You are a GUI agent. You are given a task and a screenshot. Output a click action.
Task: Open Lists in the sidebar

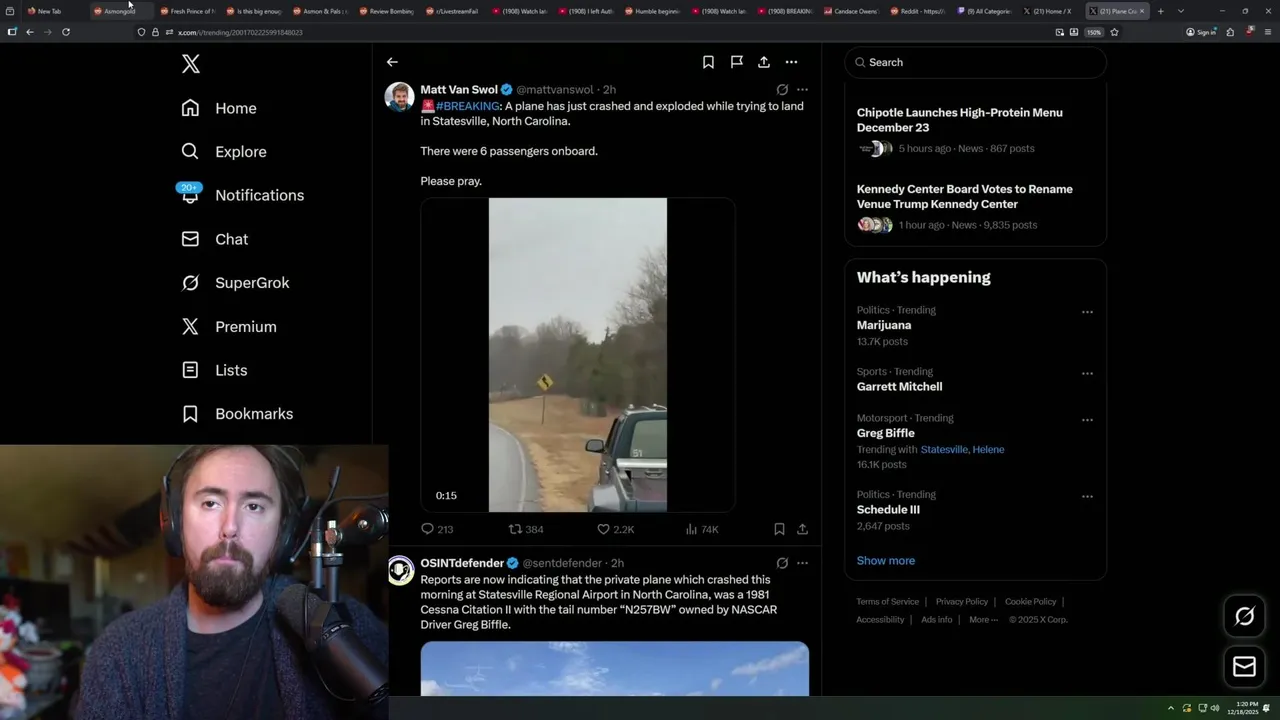[x=214, y=370]
